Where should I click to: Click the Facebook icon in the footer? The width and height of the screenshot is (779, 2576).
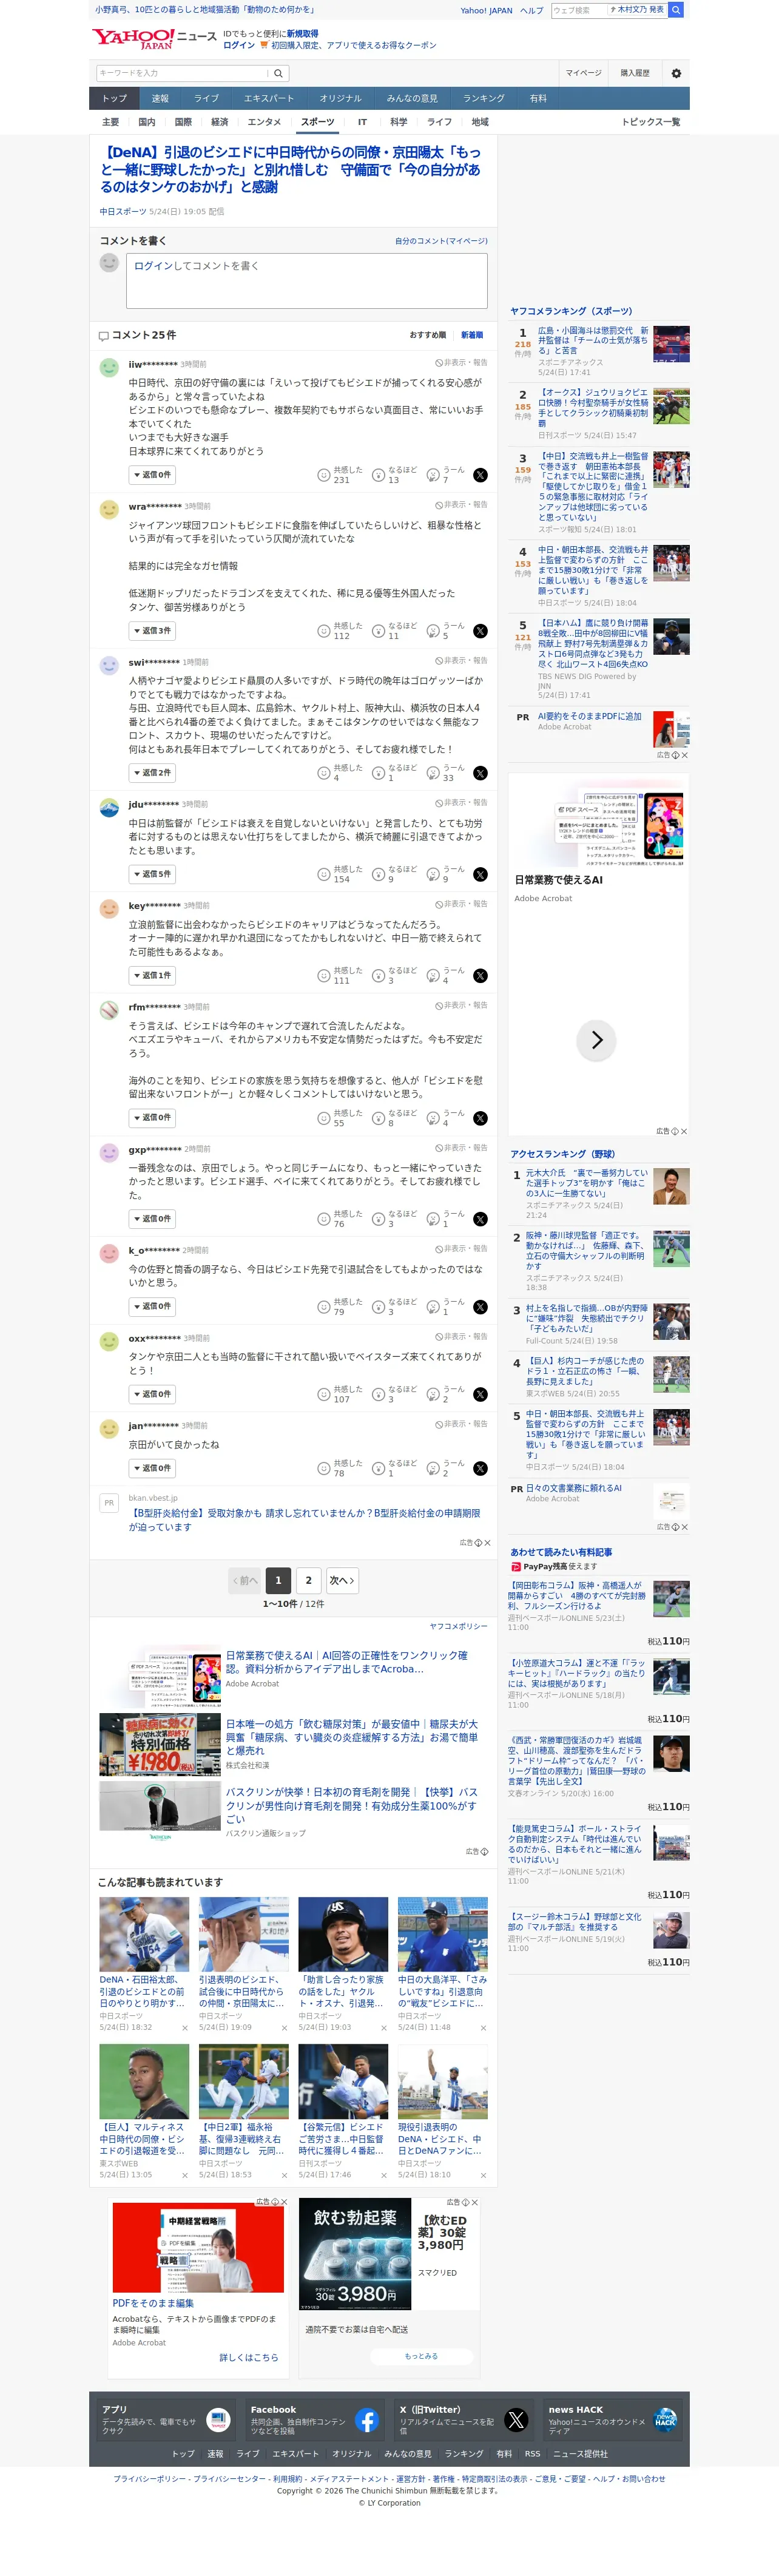(x=367, y=2419)
